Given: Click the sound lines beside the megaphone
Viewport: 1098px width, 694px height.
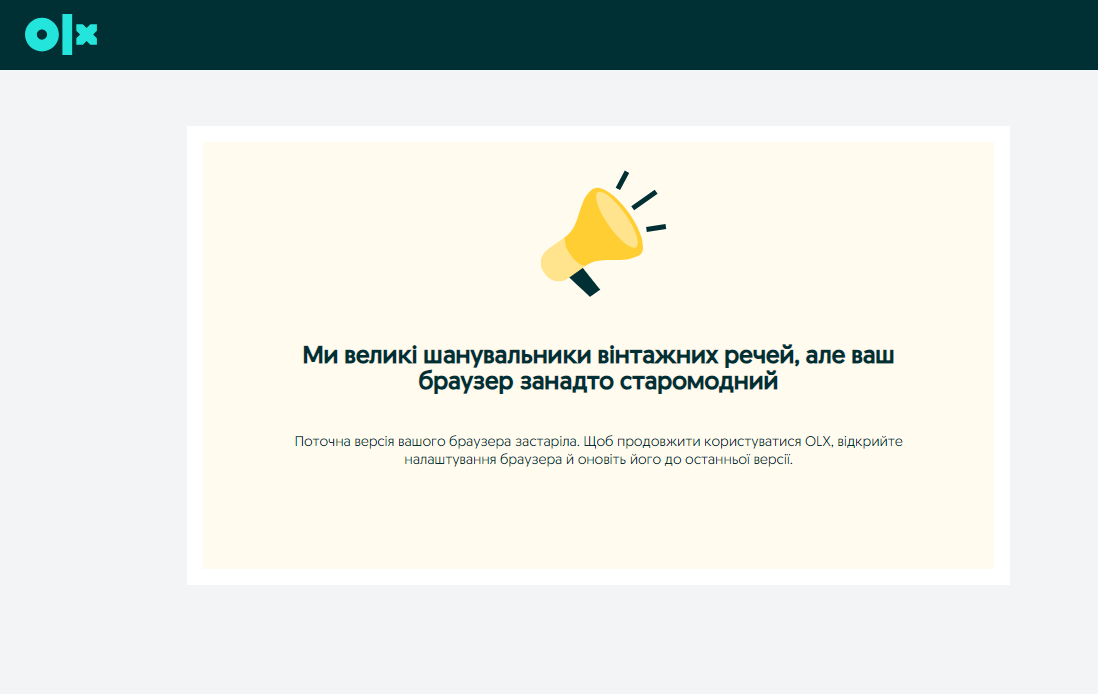Looking at the screenshot, I should click(x=643, y=200).
